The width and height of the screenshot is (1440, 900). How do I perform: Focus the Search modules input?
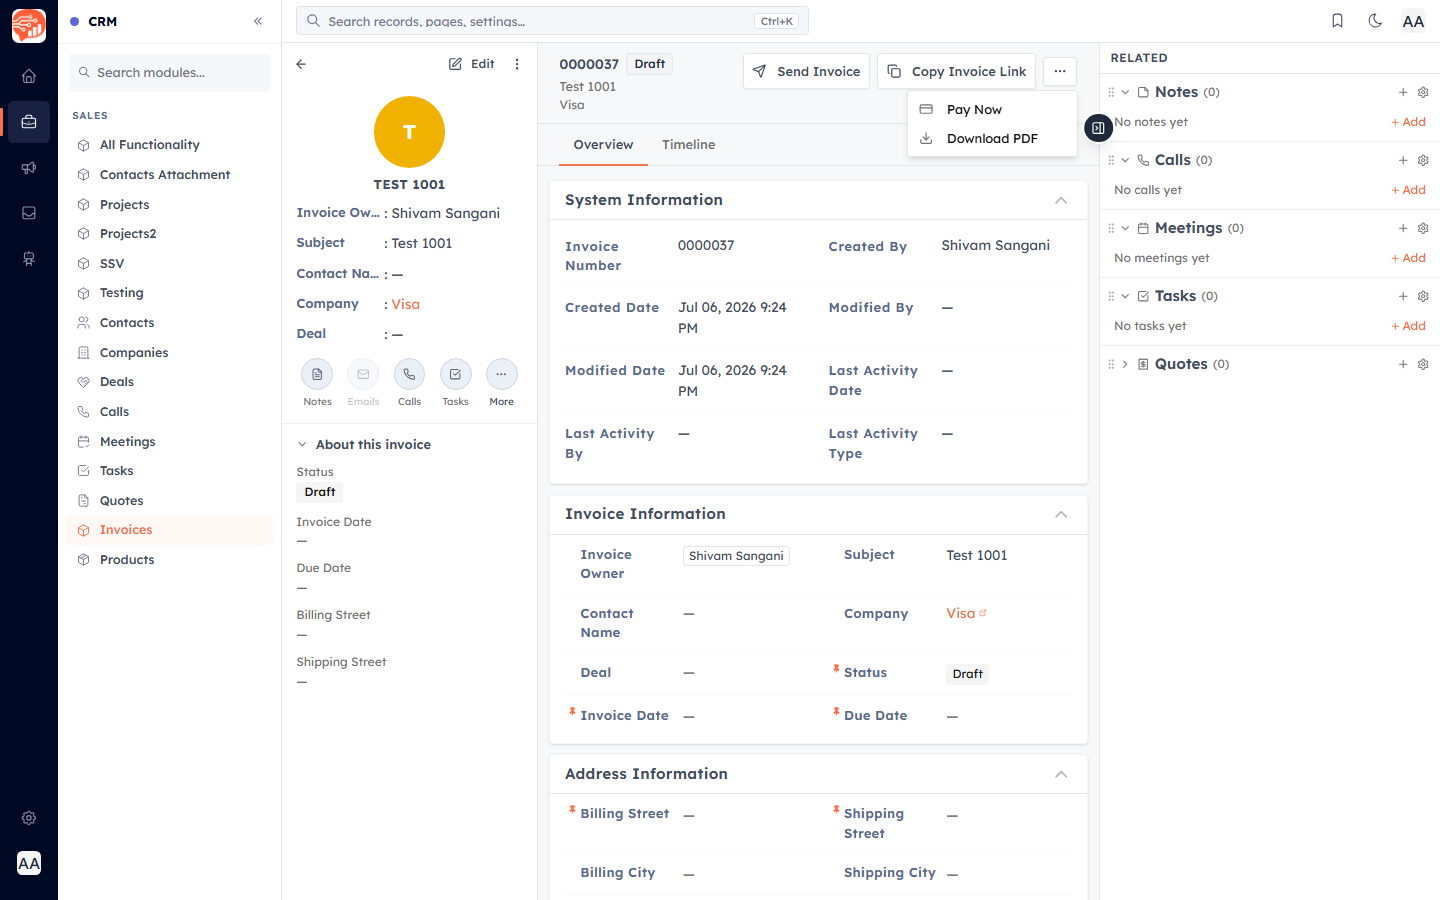coord(170,73)
